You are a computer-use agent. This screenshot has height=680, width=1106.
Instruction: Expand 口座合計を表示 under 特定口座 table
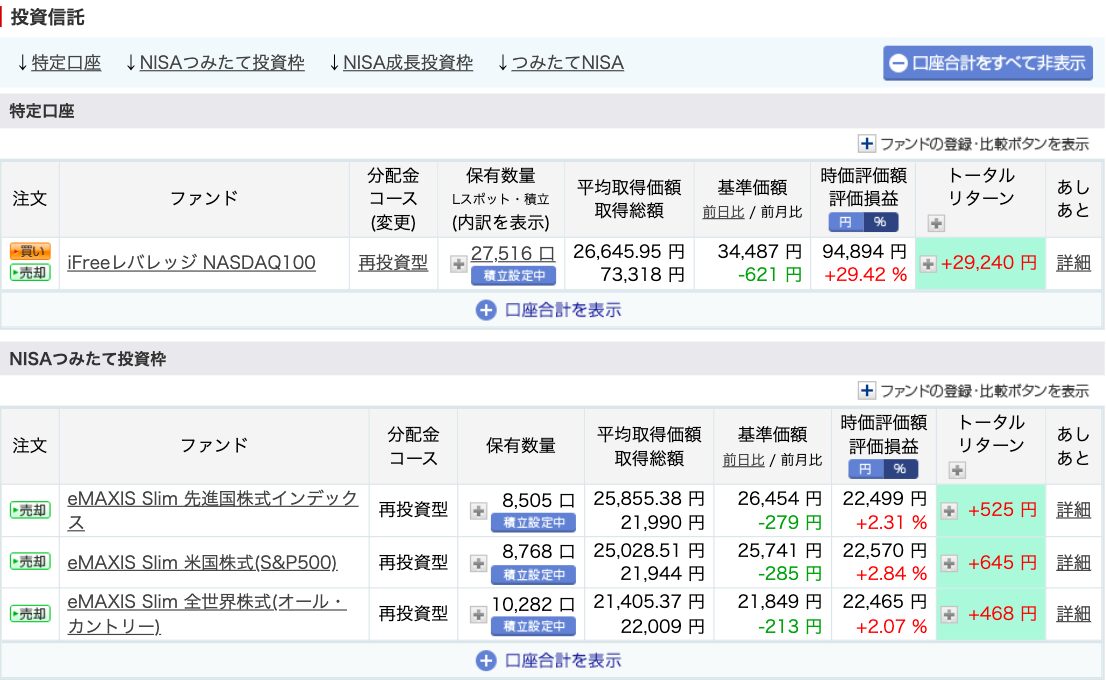pos(549,310)
